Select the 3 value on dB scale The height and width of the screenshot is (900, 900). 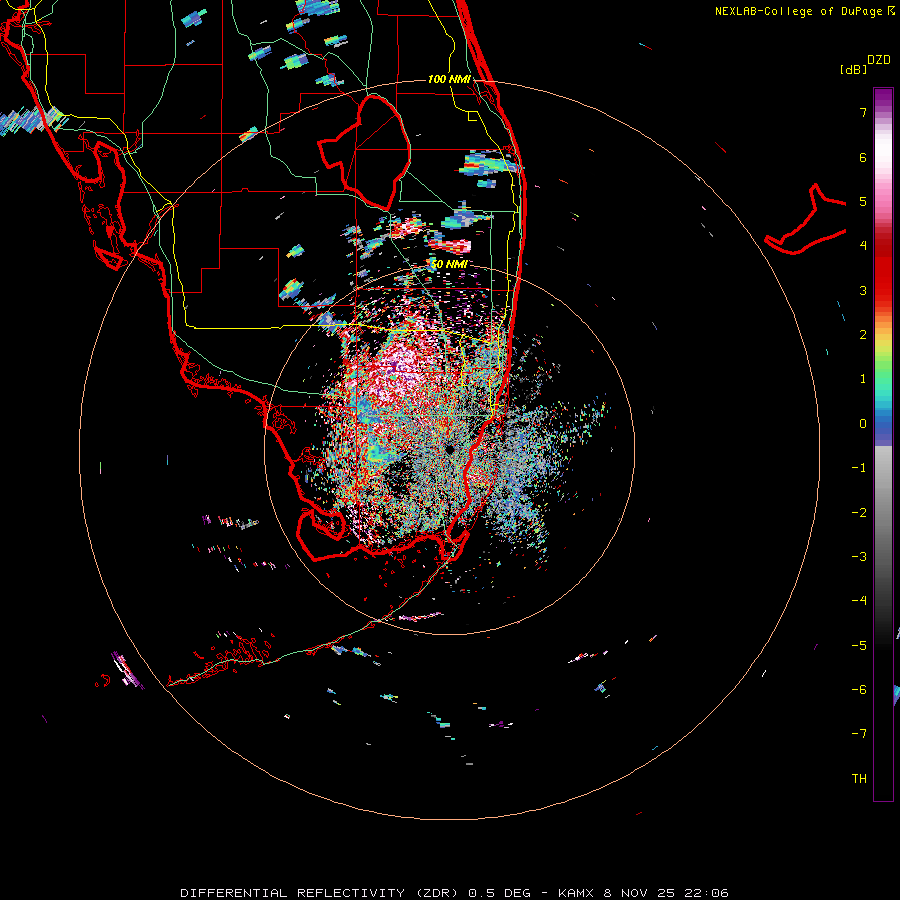[x=863, y=290]
